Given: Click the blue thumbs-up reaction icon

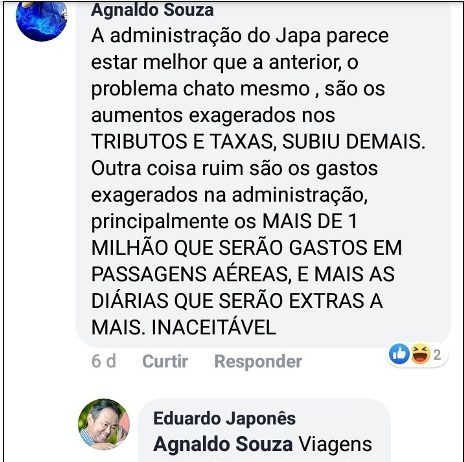Looking at the screenshot, I should click(x=399, y=354).
